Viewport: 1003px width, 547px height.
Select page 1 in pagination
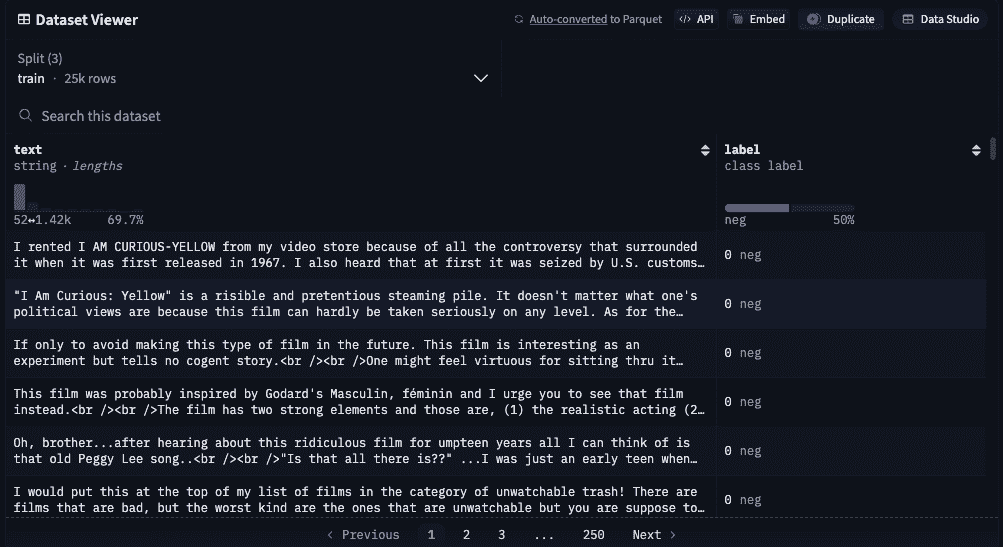431,535
